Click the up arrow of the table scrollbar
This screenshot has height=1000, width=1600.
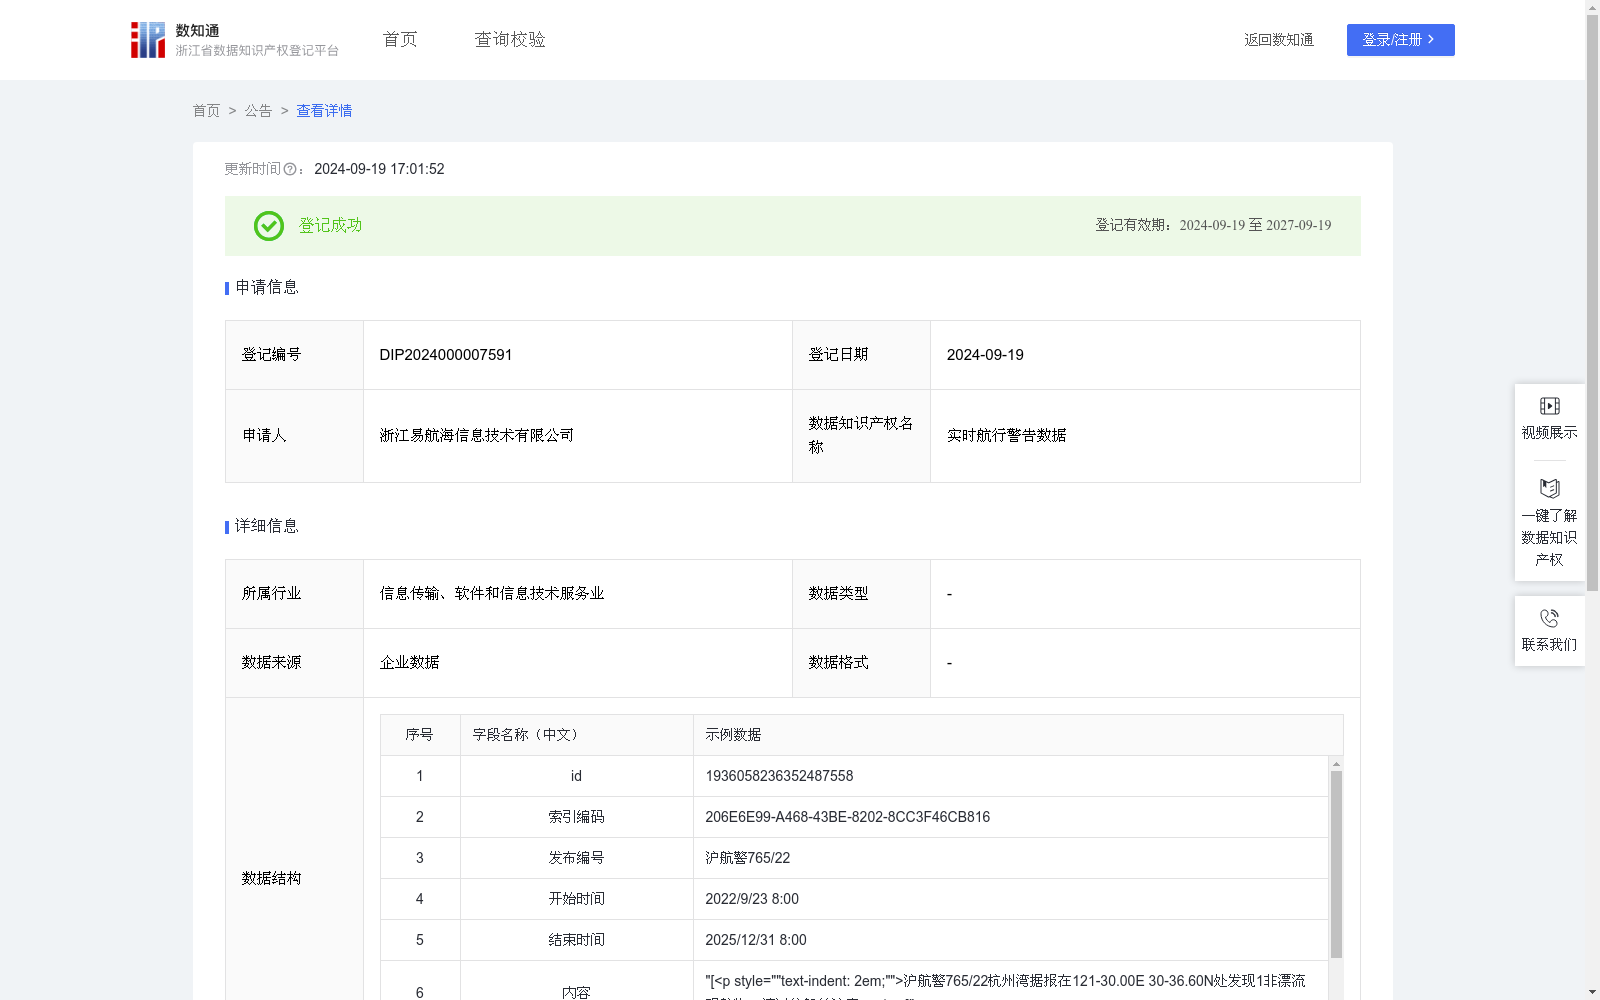1337,765
